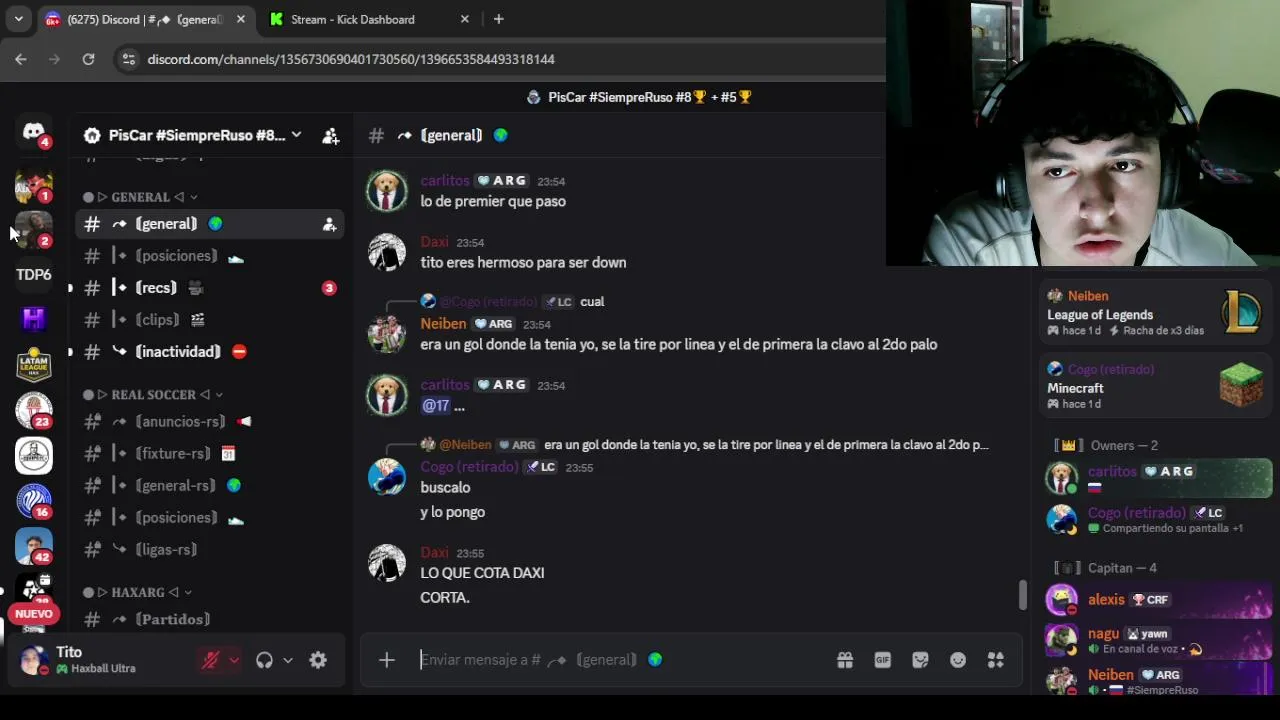Open server dropdown PisCar #SiempreRuso

pyautogui.click(x=193, y=135)
